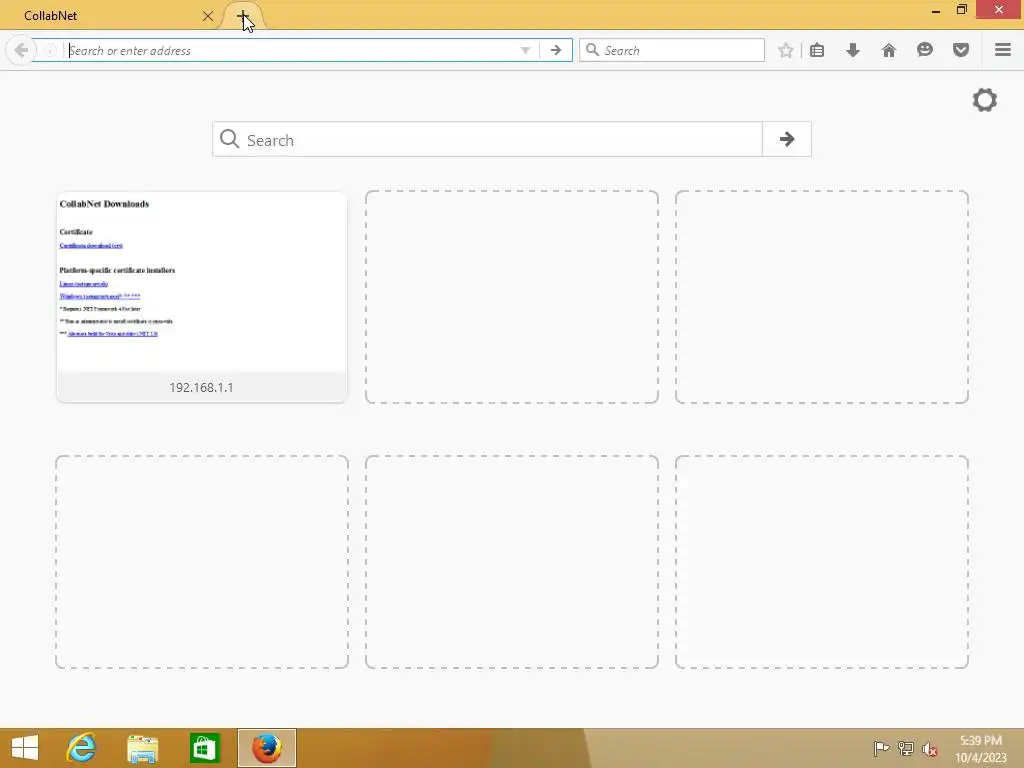Close the CollabNet tab
This screenshot has width=1024, height=768.
208,16
